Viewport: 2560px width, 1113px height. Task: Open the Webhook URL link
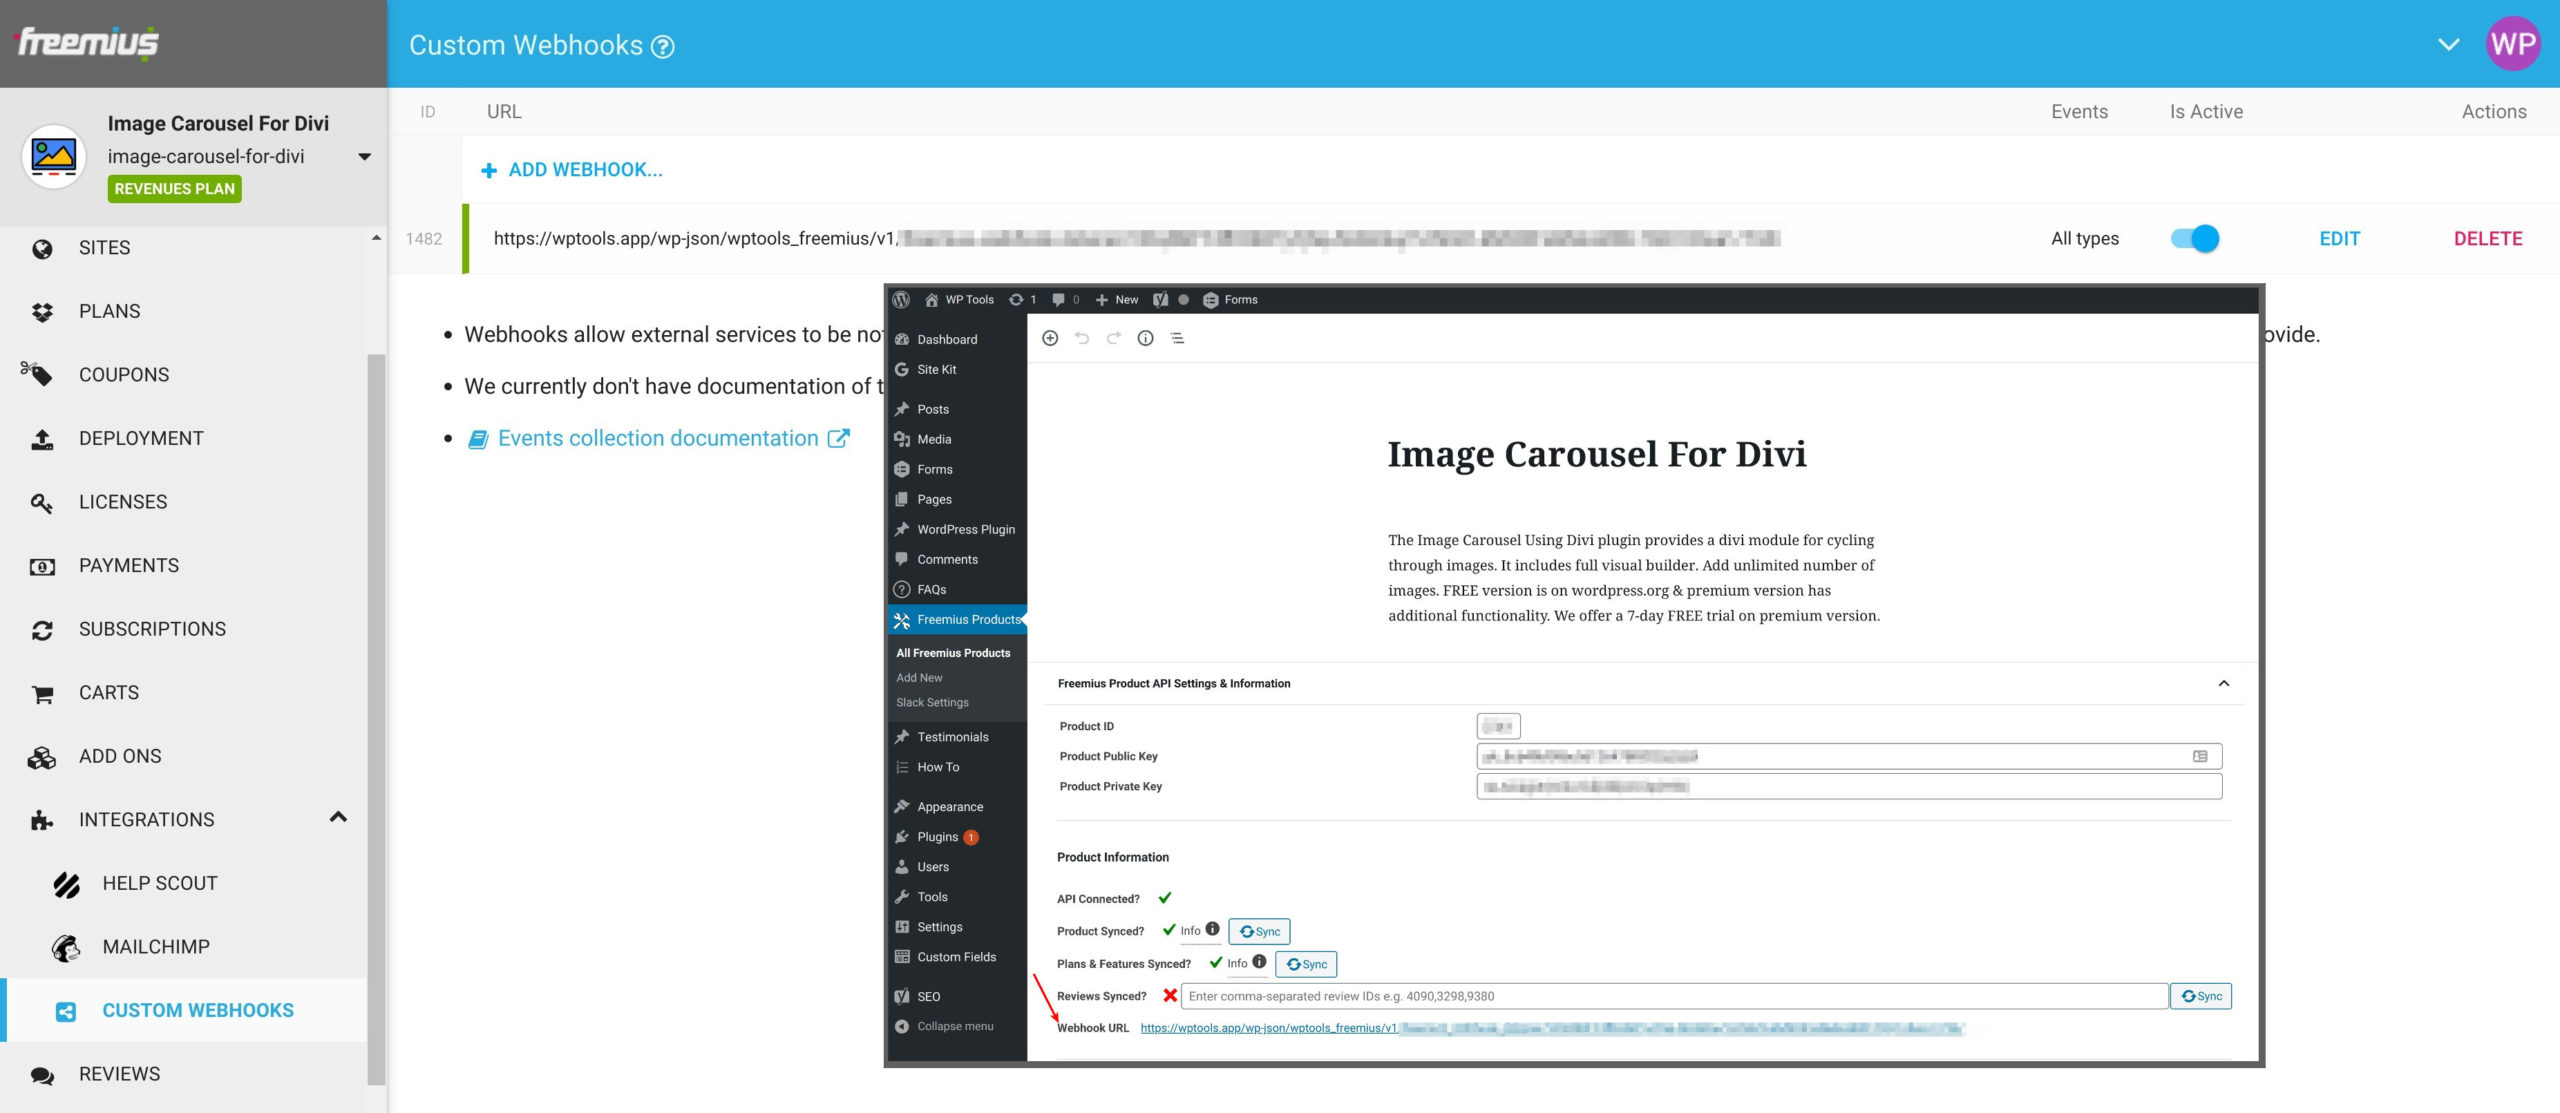1551,1028
